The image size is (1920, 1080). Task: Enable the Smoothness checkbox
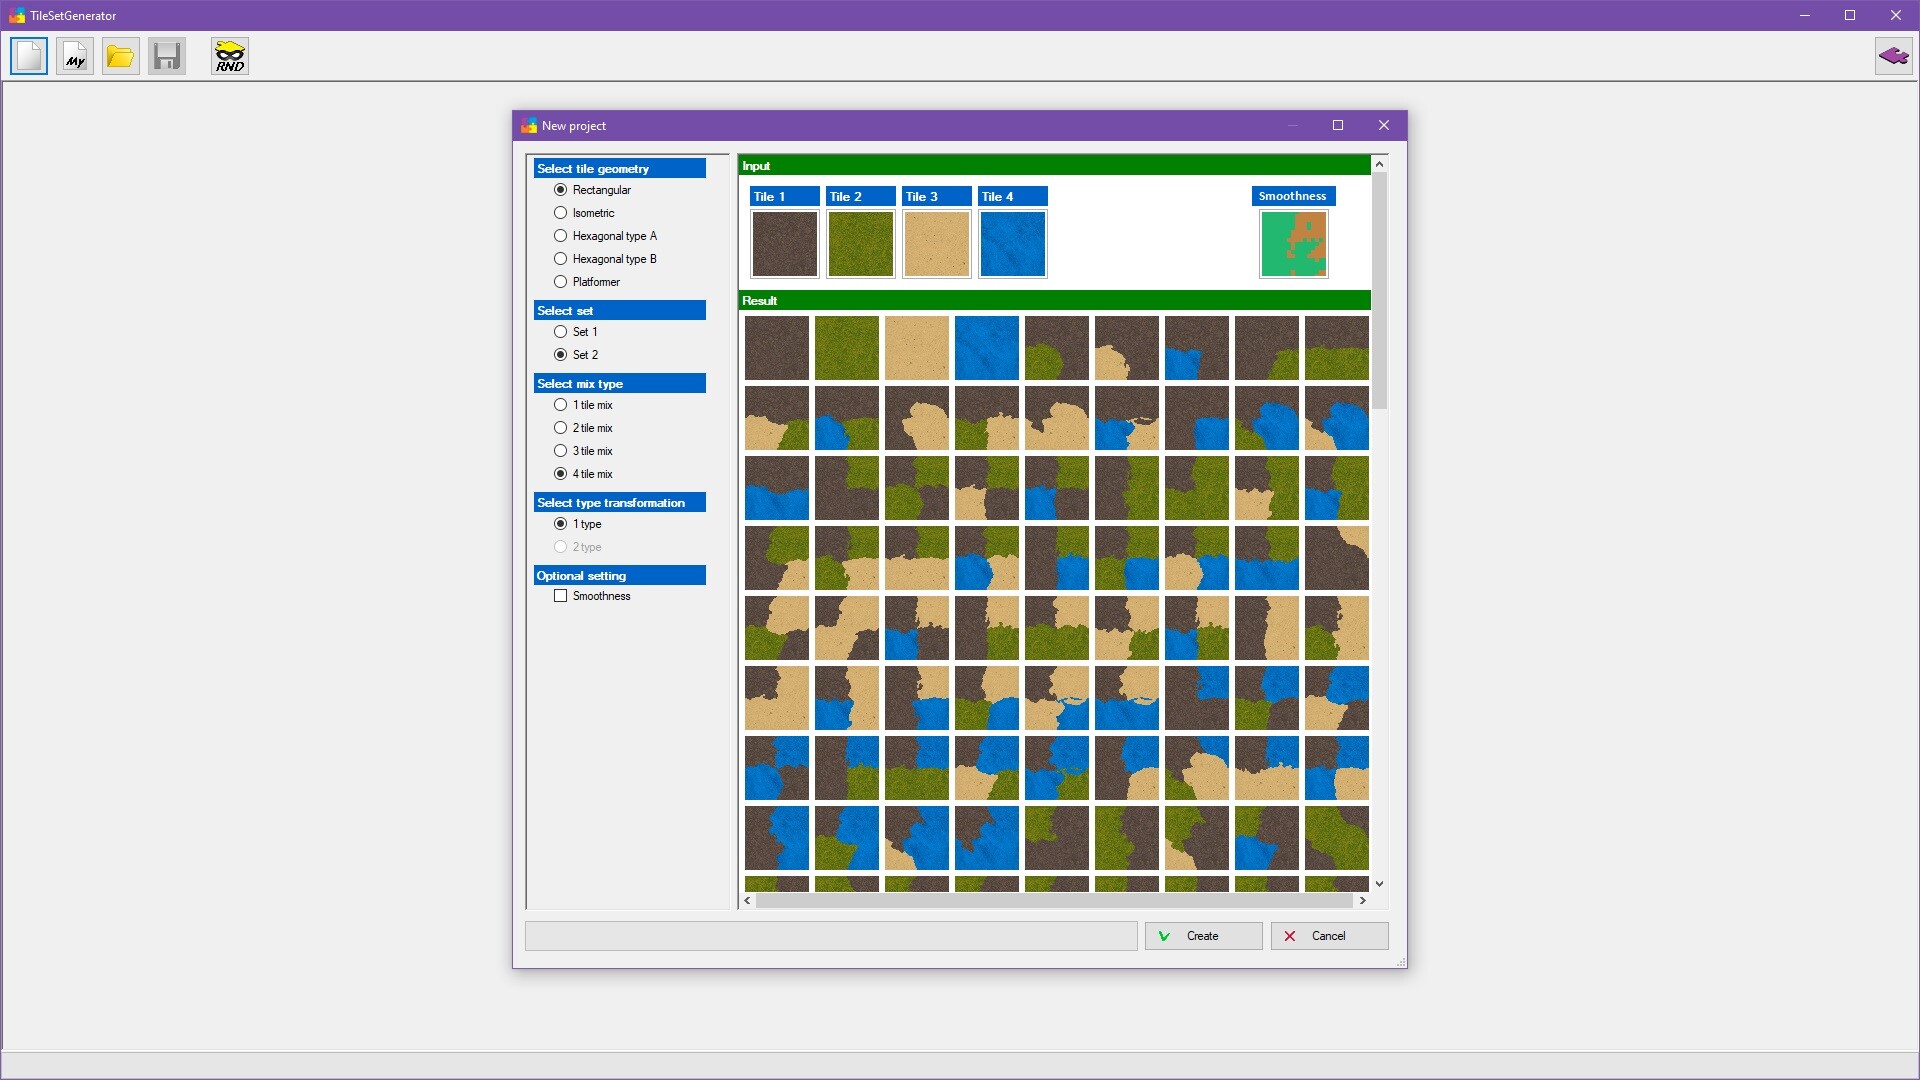coord(560,596)
